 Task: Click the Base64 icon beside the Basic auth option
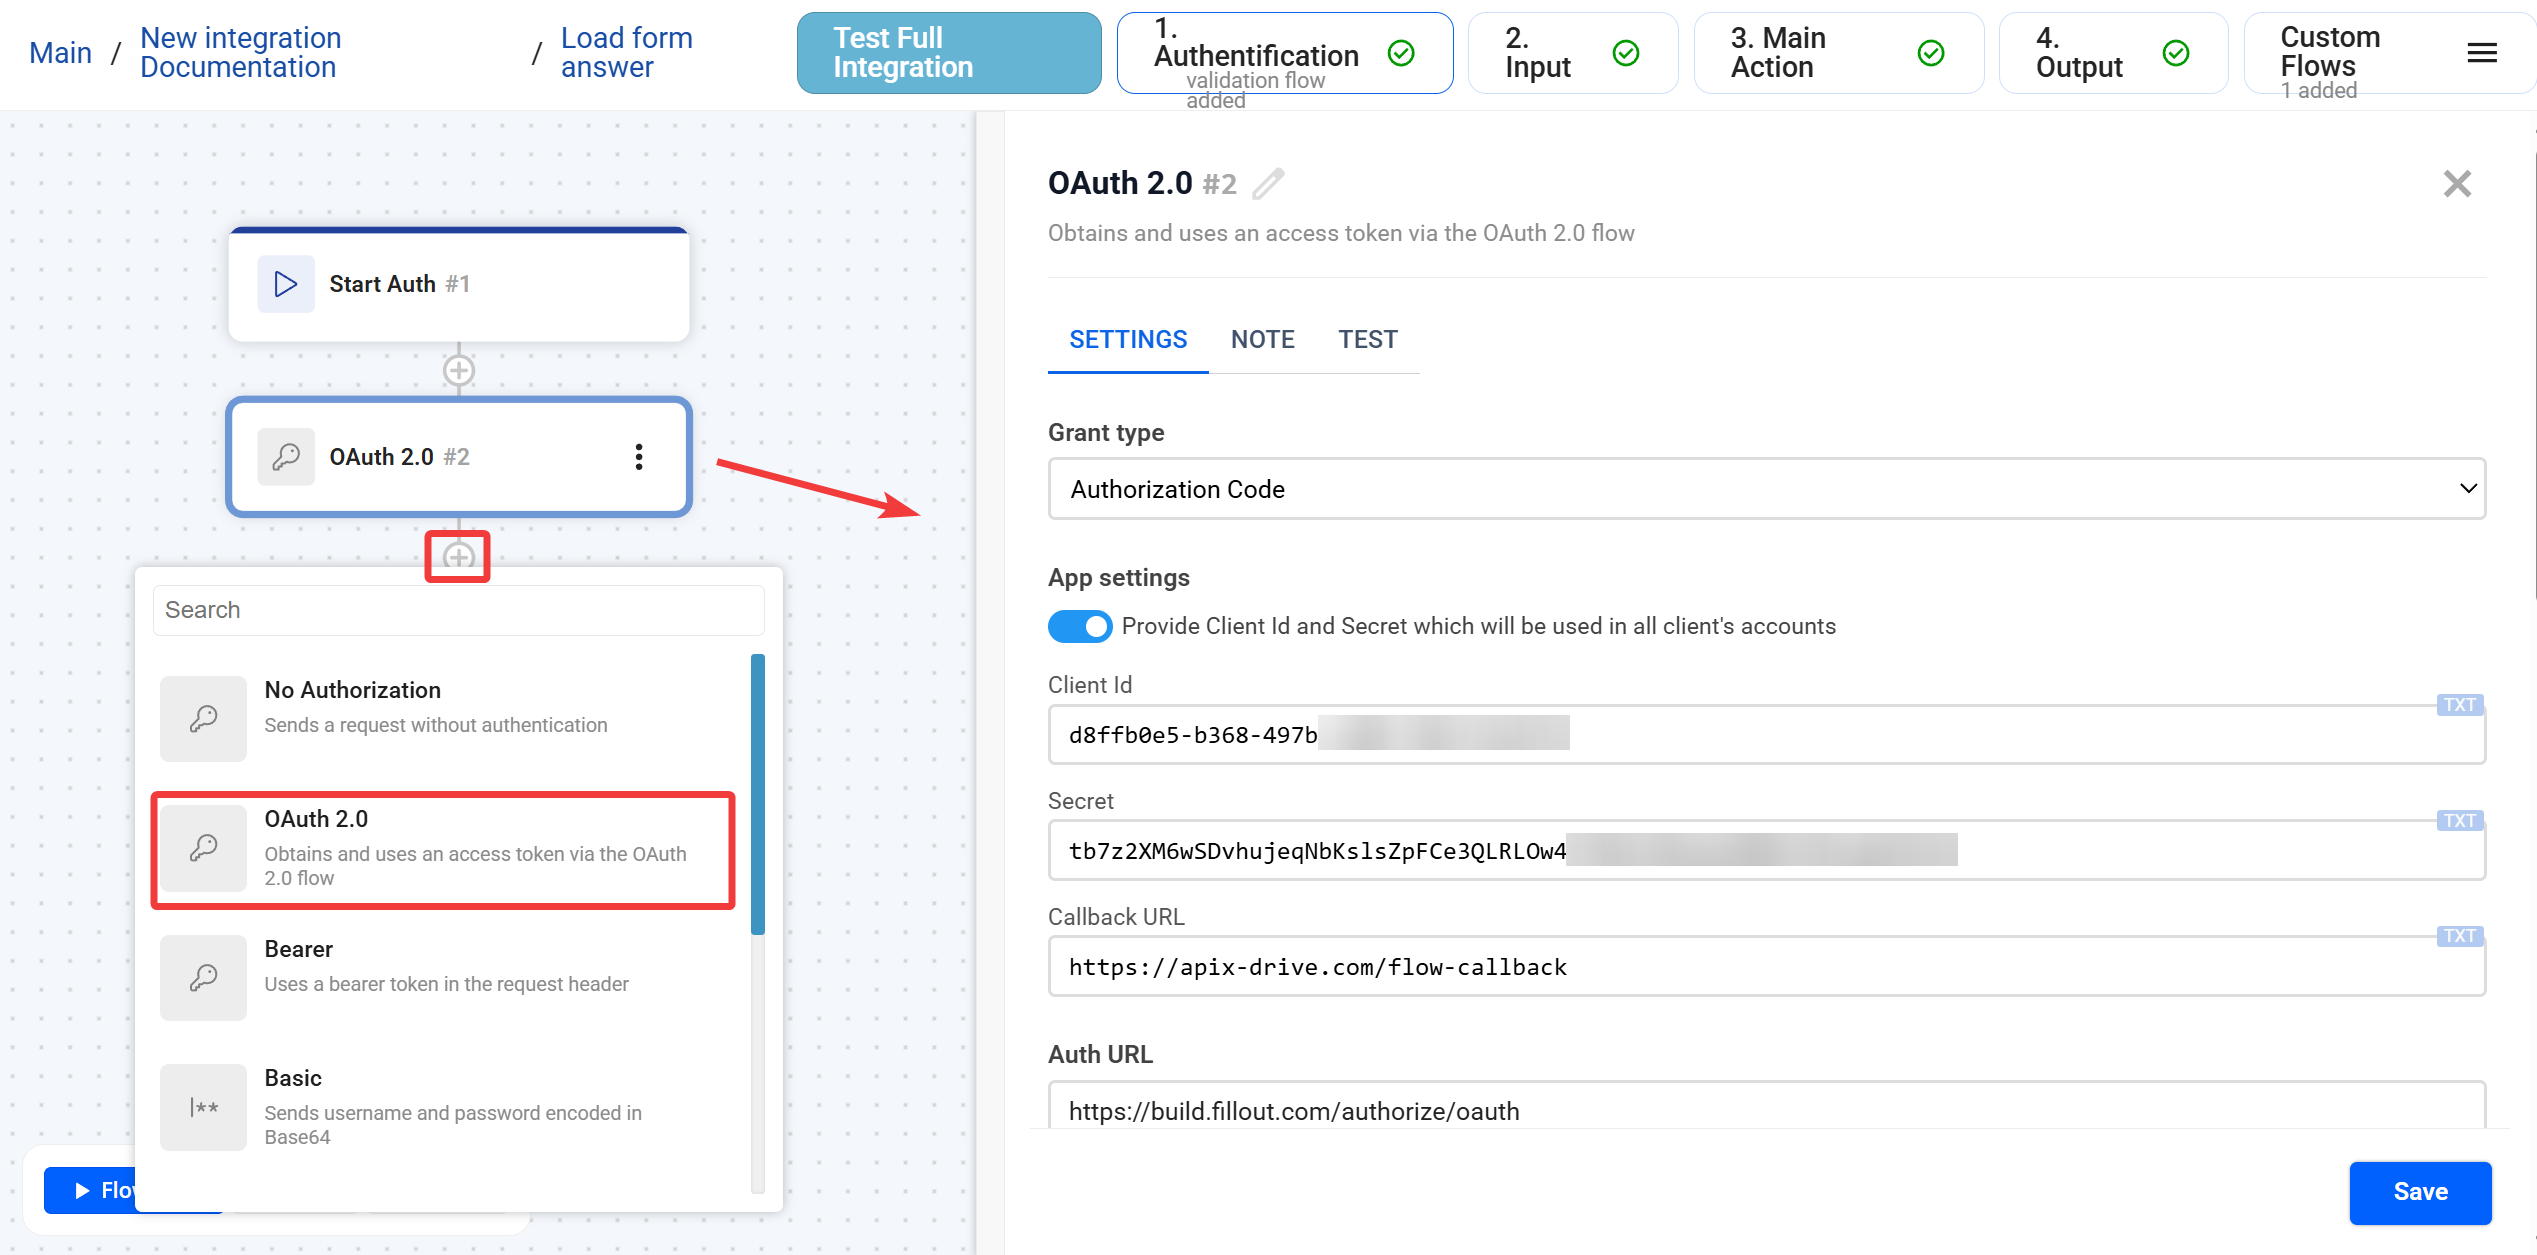(203, 1107)
